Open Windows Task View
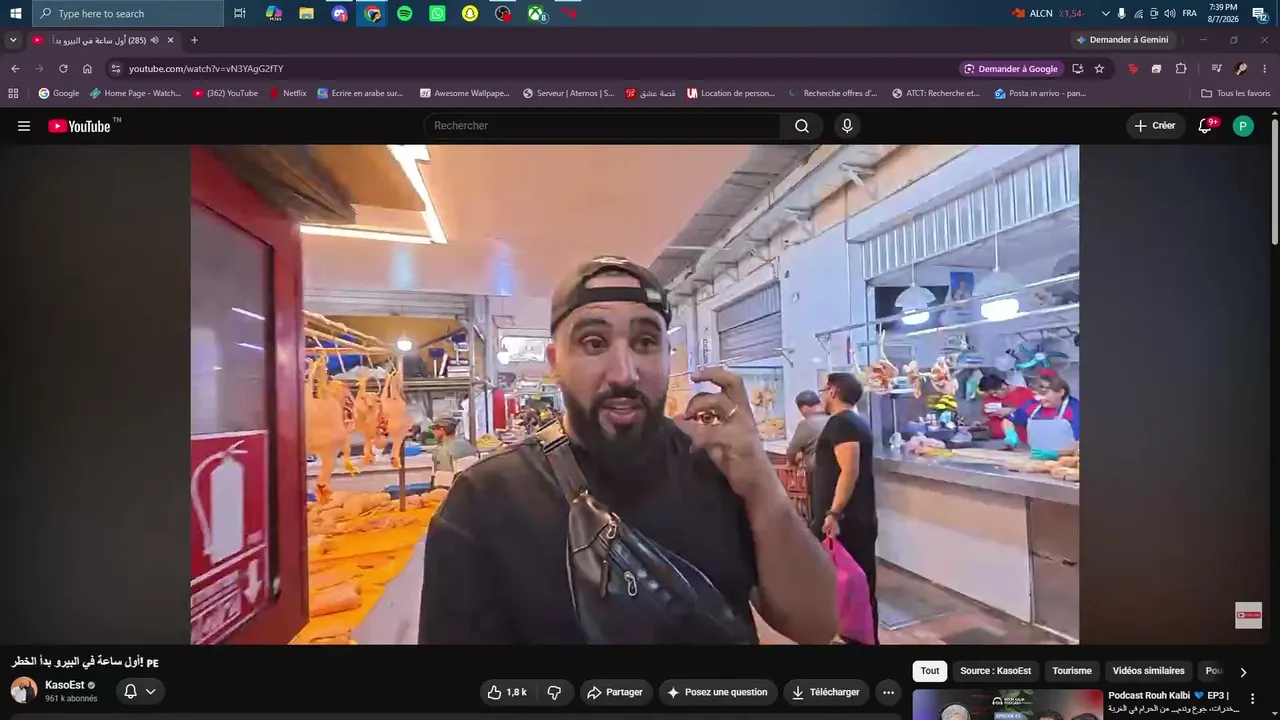1280x720 pixels. click(240, 13)
